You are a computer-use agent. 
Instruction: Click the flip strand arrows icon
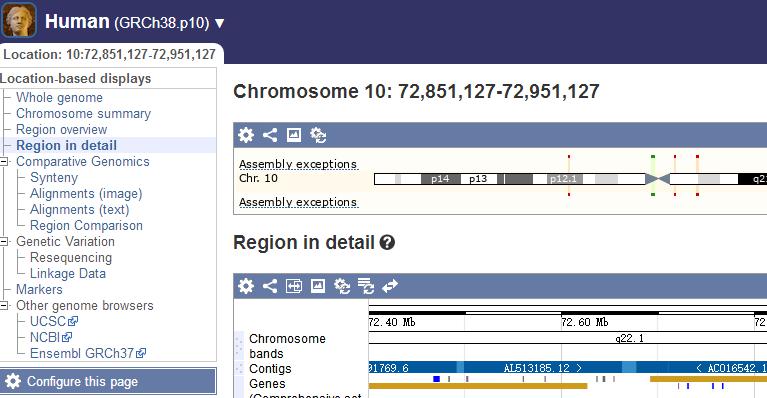(x=390, y=286)
